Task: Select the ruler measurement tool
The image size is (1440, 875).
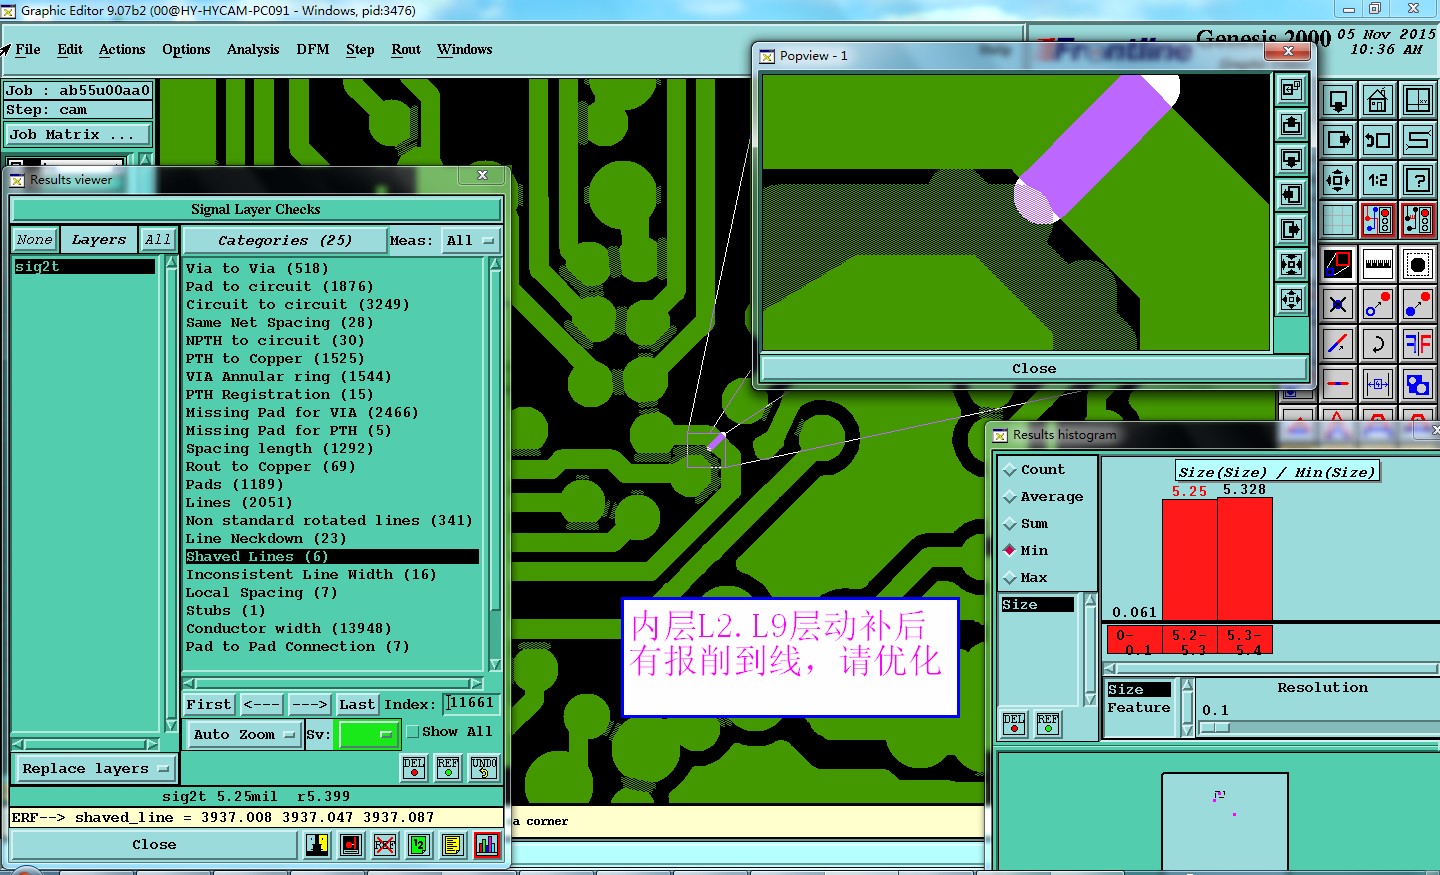Action: [x=1378, y=264]
